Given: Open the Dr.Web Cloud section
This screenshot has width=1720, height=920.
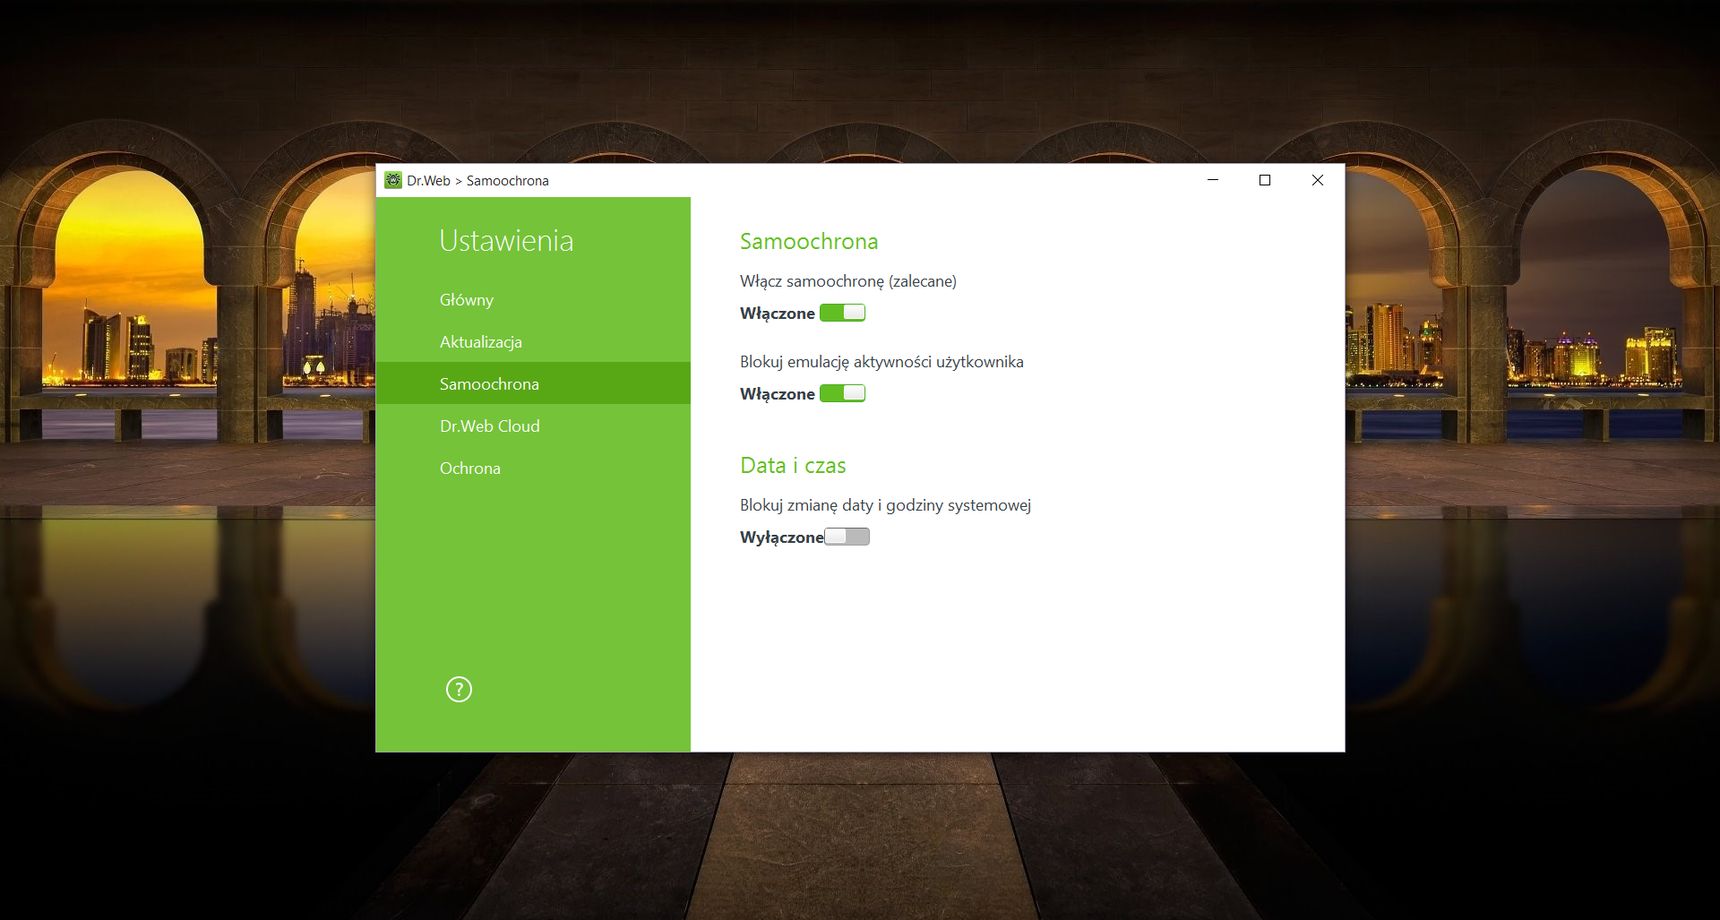Looking at the screenshot, I should pyautogui.click(x=533, y=426).
